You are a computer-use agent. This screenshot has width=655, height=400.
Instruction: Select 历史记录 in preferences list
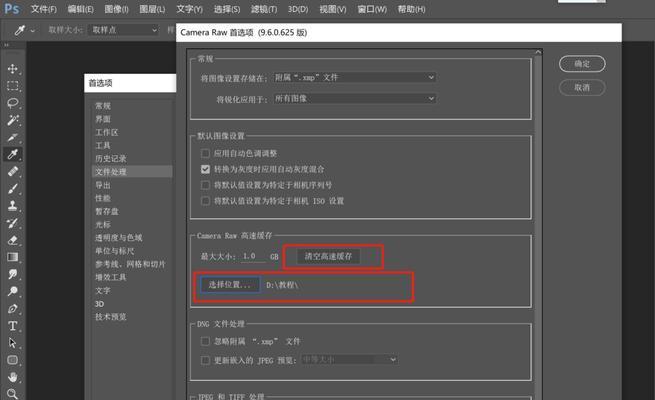click(111, 159)
